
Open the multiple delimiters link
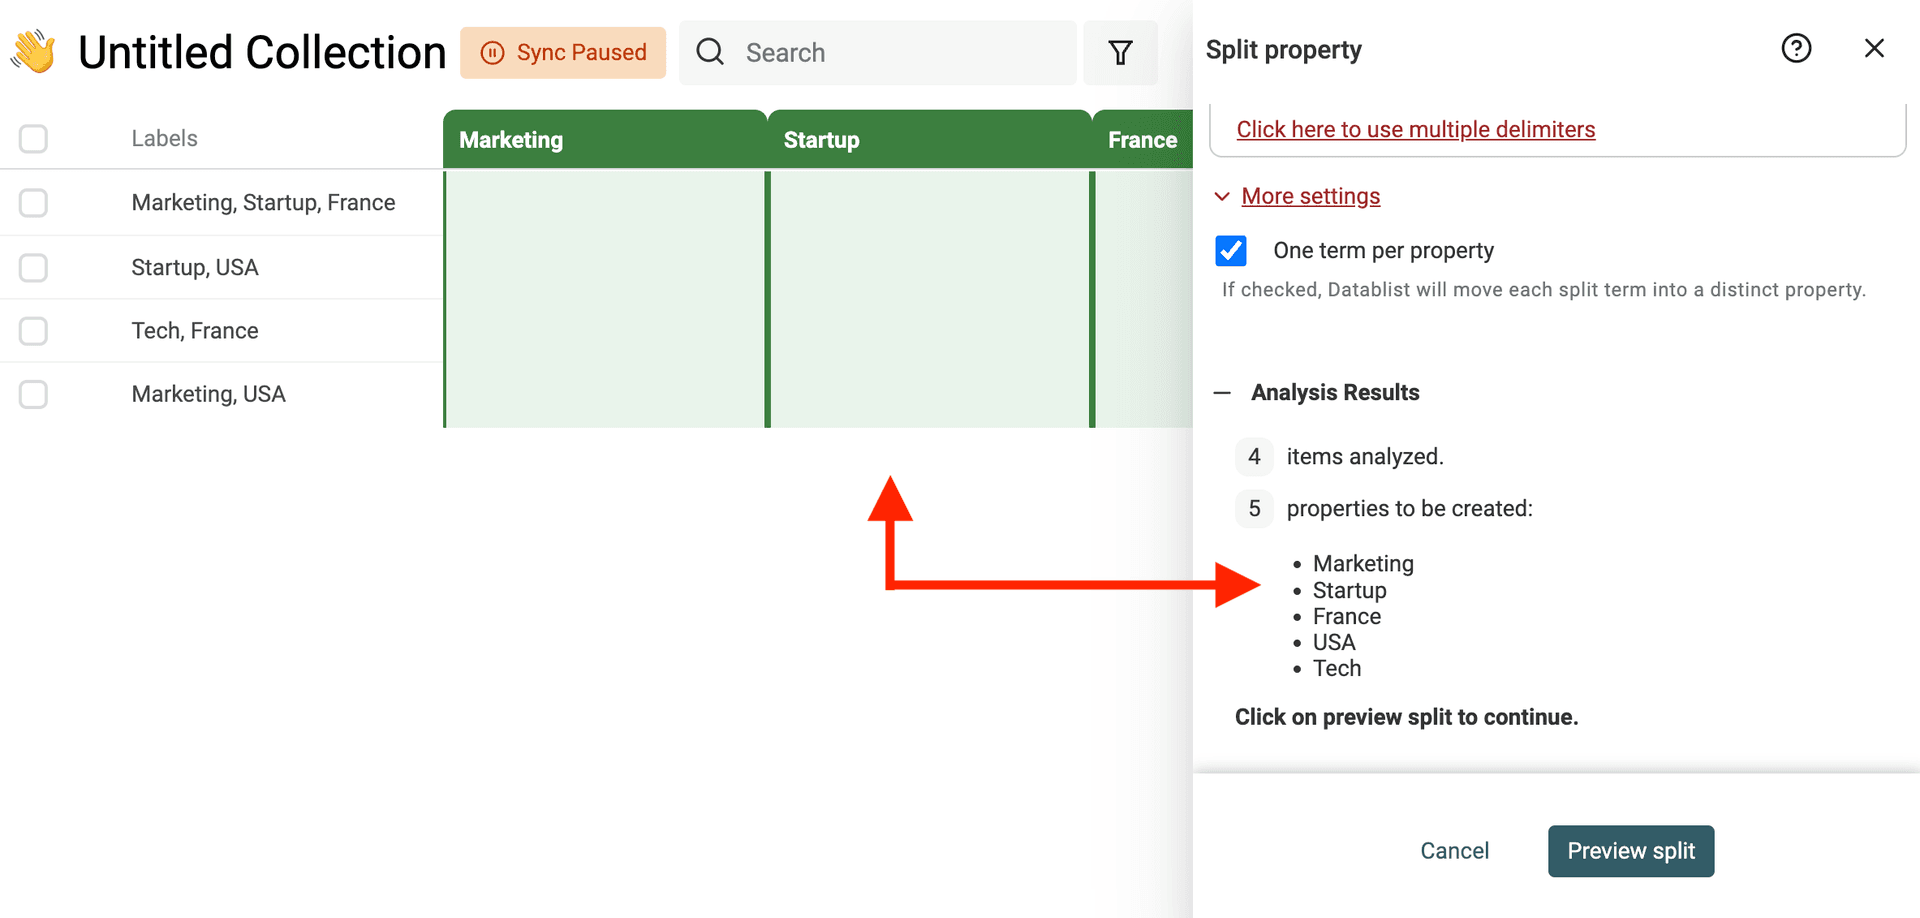(1415, 130)
